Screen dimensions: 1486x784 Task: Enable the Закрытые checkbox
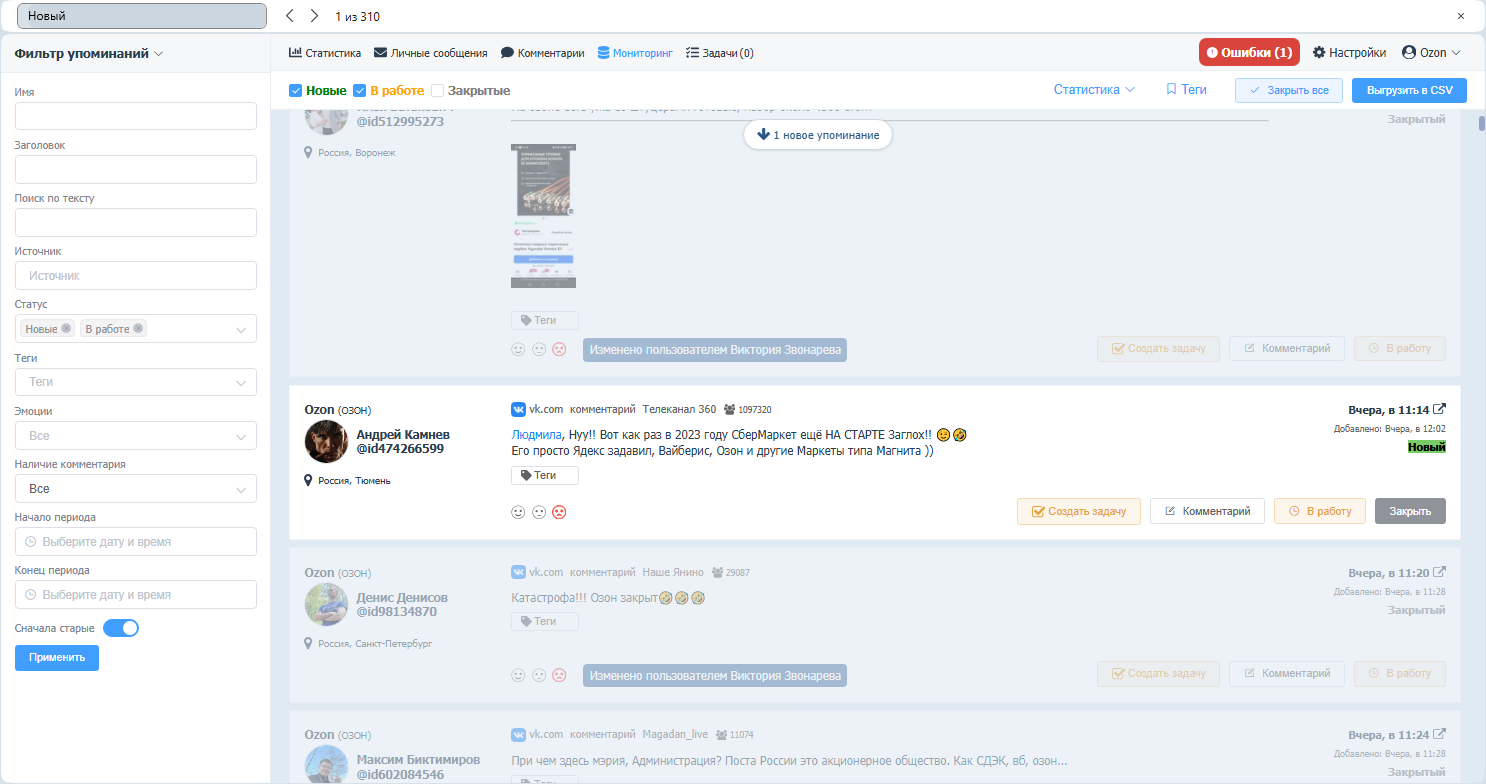coord(438,90)
